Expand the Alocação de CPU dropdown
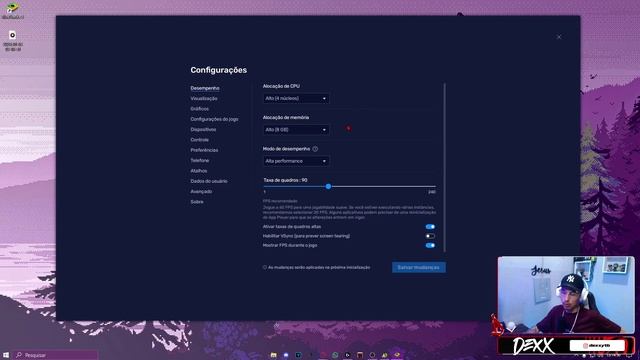This screenshot has width=640, height=360. pyautogui.click(x=296, y=98)
